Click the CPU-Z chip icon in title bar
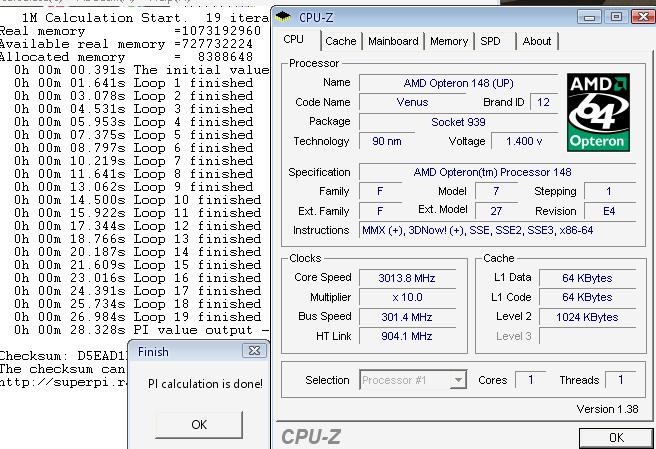Screen dimensions: 656x449 tap(283, 17)
